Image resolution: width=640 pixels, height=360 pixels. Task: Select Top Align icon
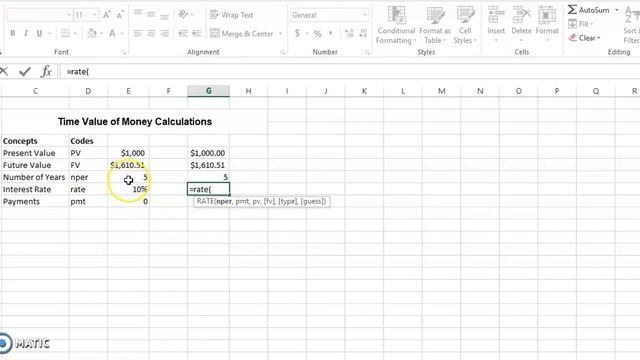click(x=138, y=14)
